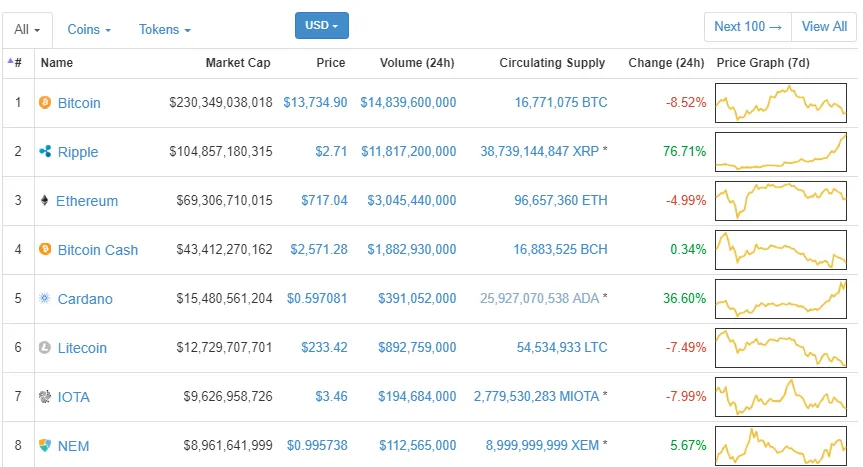This screenshot has height=467, width=863.
Task: Click Litecoin volume $892,759,000
Action: click(417, 347)
